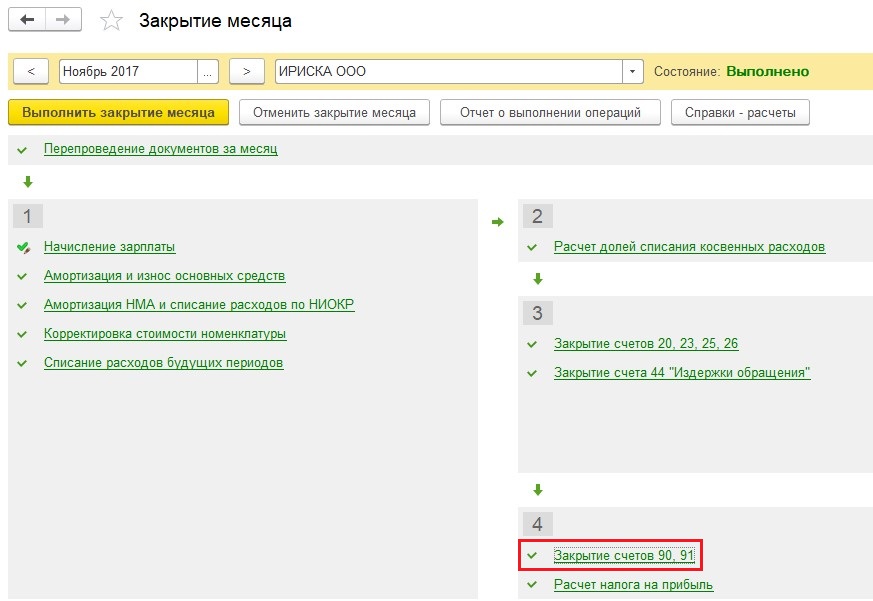Open Перепроведение документов за месяц link
This screenshot has width=873, height=601.
click(x=160, y=149)
